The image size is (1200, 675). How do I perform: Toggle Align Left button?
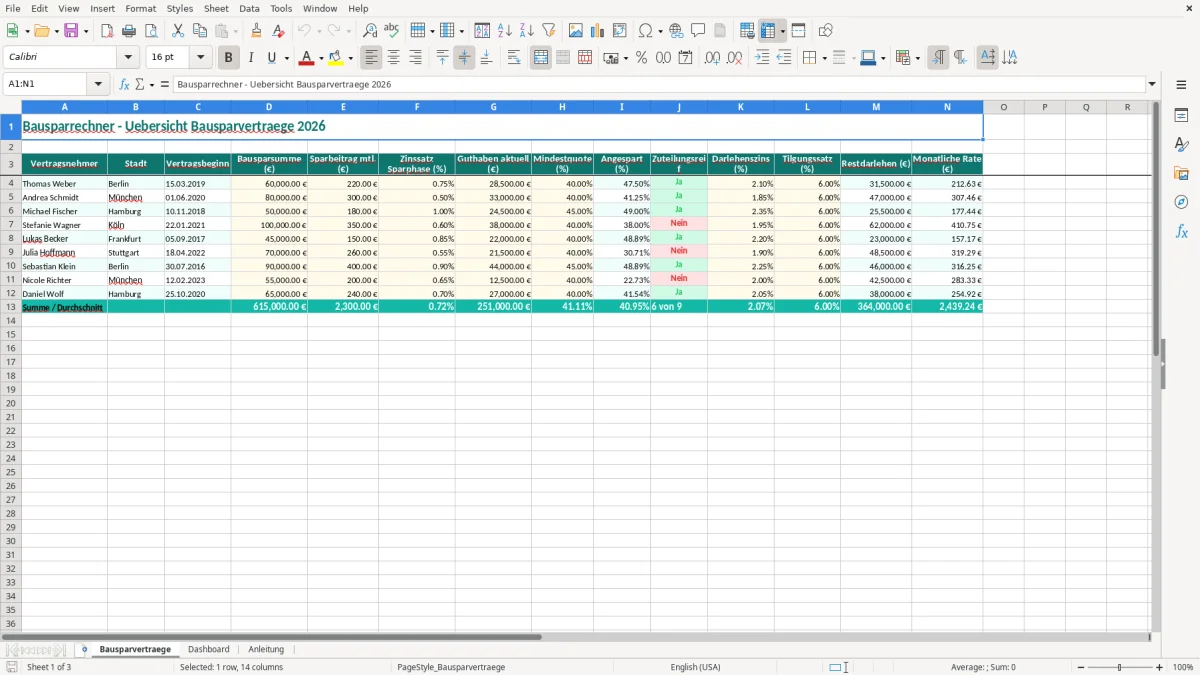pyautogui.click(x=371, y=58)
